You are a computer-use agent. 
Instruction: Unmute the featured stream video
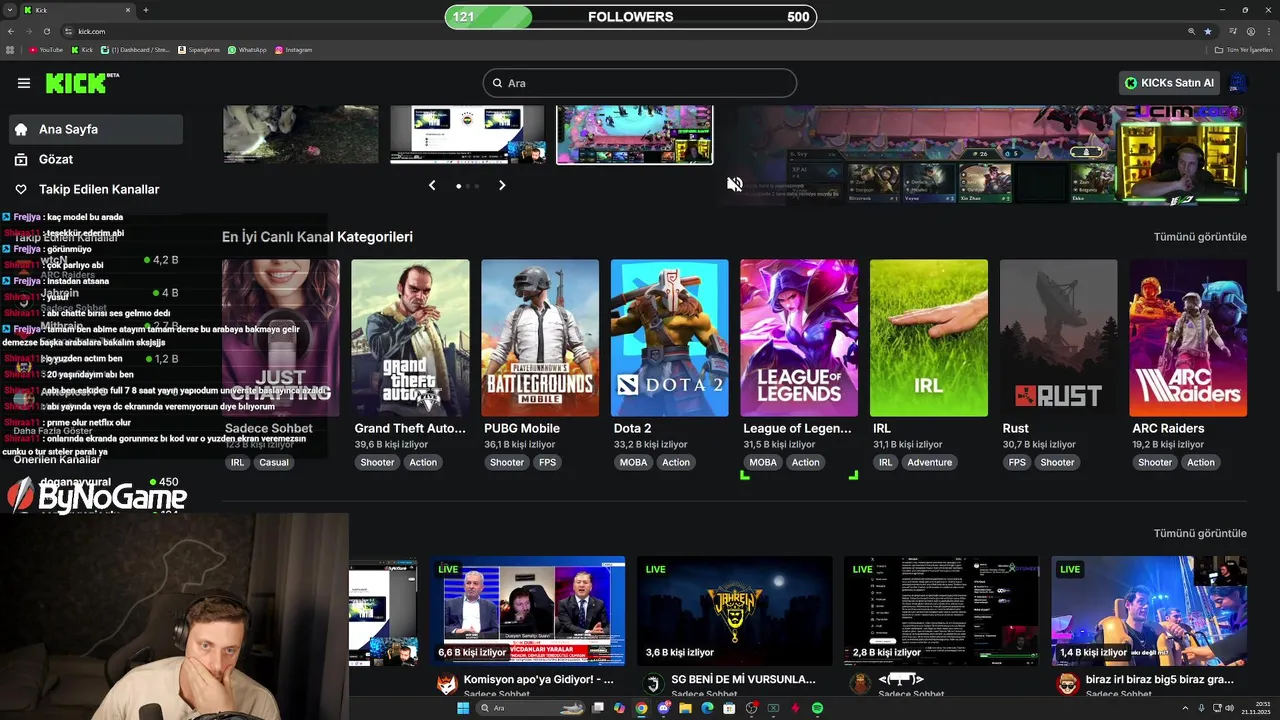(x=735, y=184)
